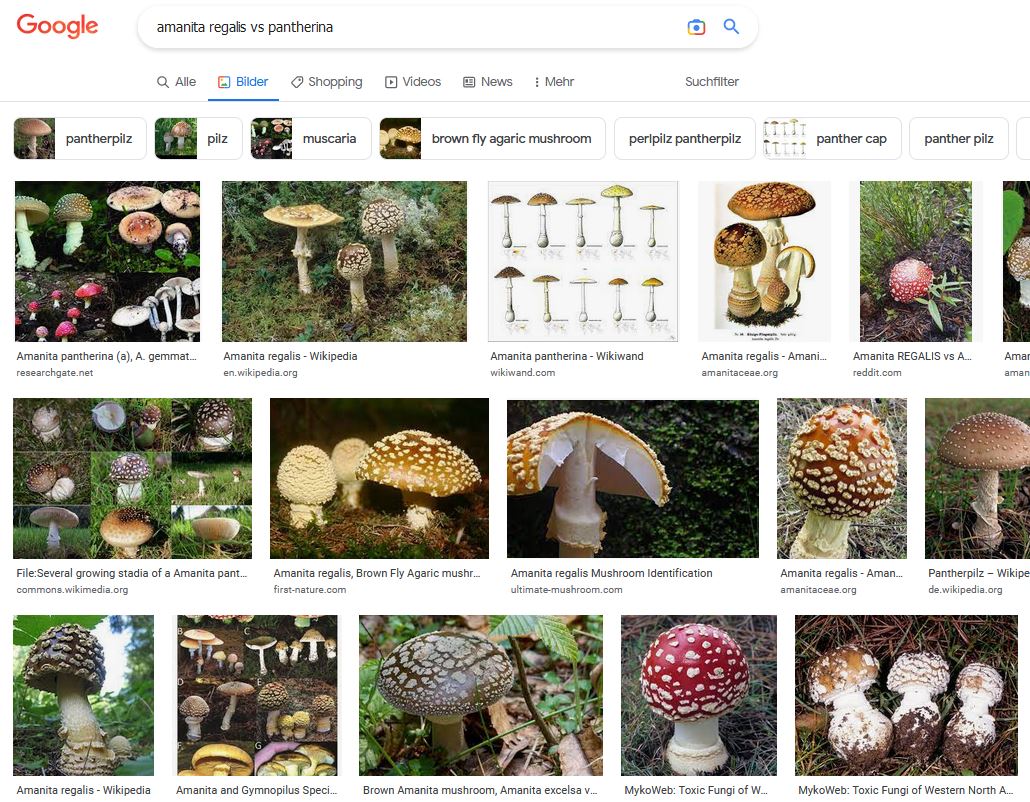Open the Shopping tab
Viewport: 1030px width, 802px height.
[x=326, y=82]
